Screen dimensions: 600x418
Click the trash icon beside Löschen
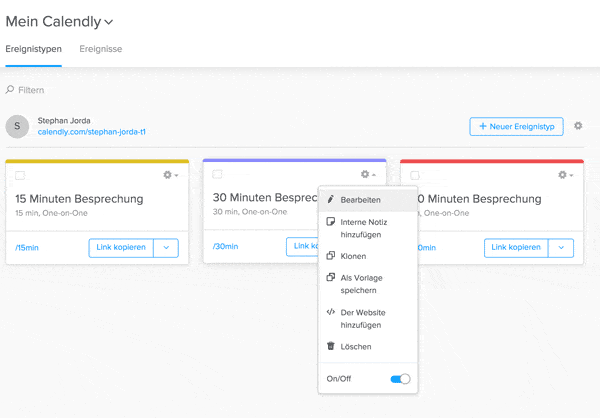pos(331,346)
